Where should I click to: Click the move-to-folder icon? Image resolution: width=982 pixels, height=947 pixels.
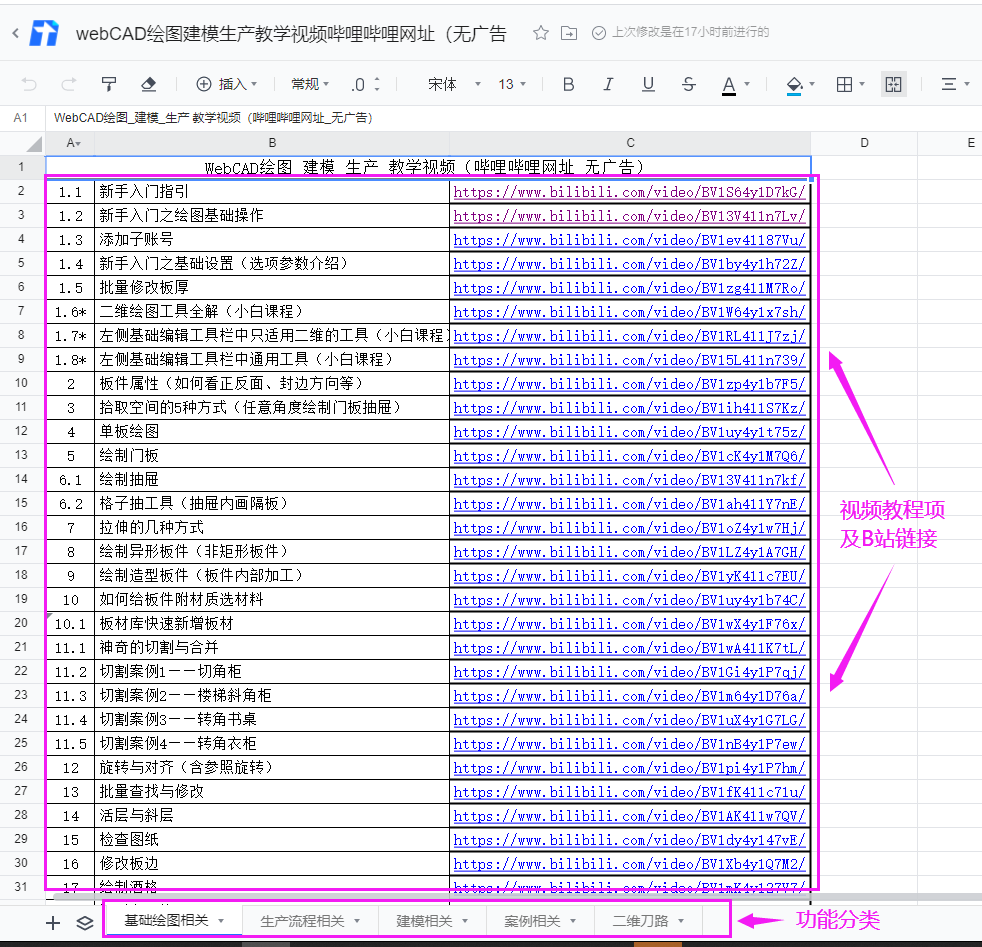569,33
